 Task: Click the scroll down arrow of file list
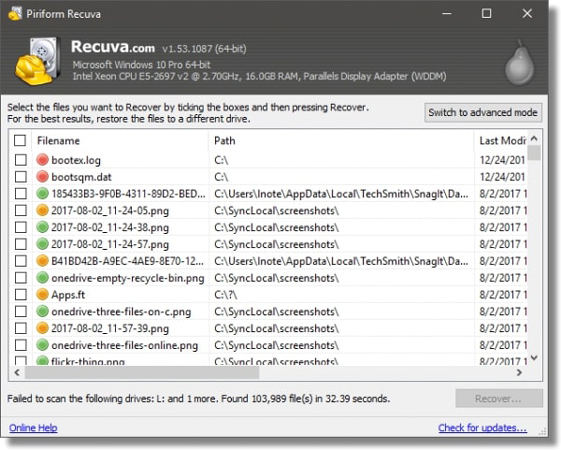point(534,358)
